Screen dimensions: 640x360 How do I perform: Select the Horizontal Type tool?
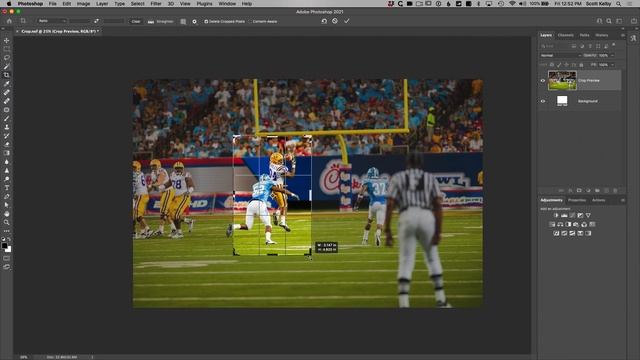click(x=7, y=188)
